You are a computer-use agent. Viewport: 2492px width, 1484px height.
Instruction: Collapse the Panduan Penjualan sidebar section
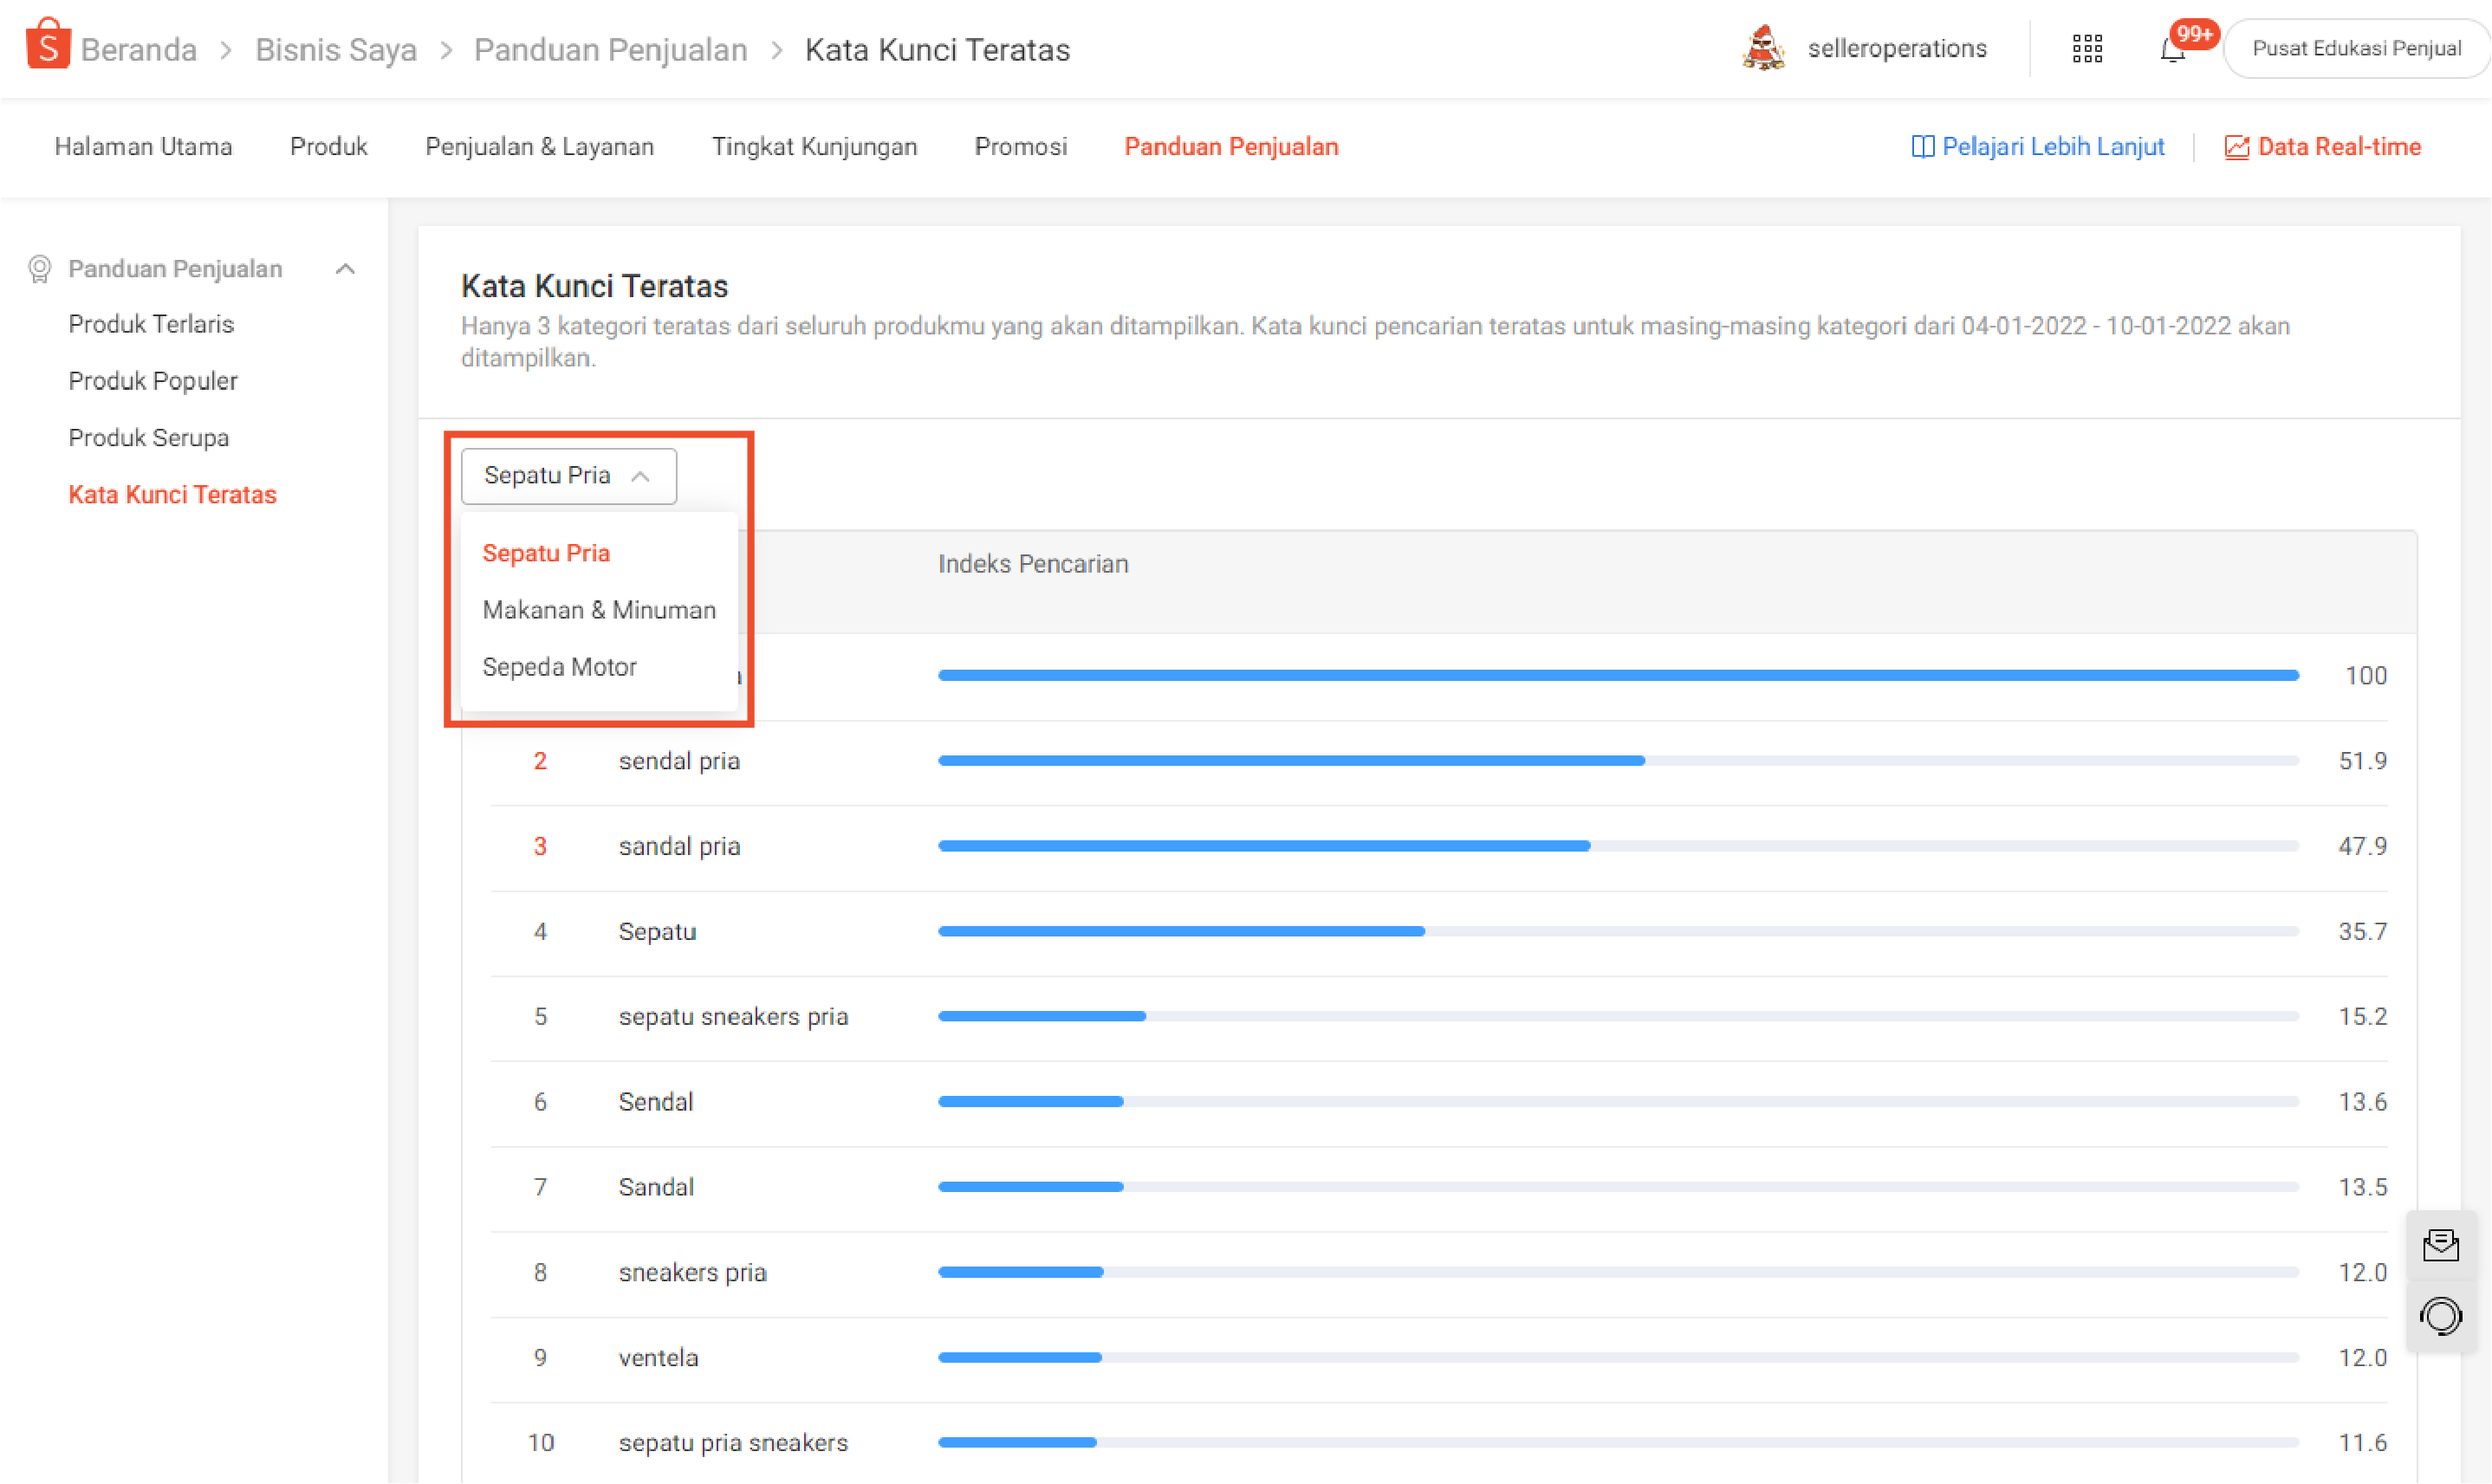[345, 268]
